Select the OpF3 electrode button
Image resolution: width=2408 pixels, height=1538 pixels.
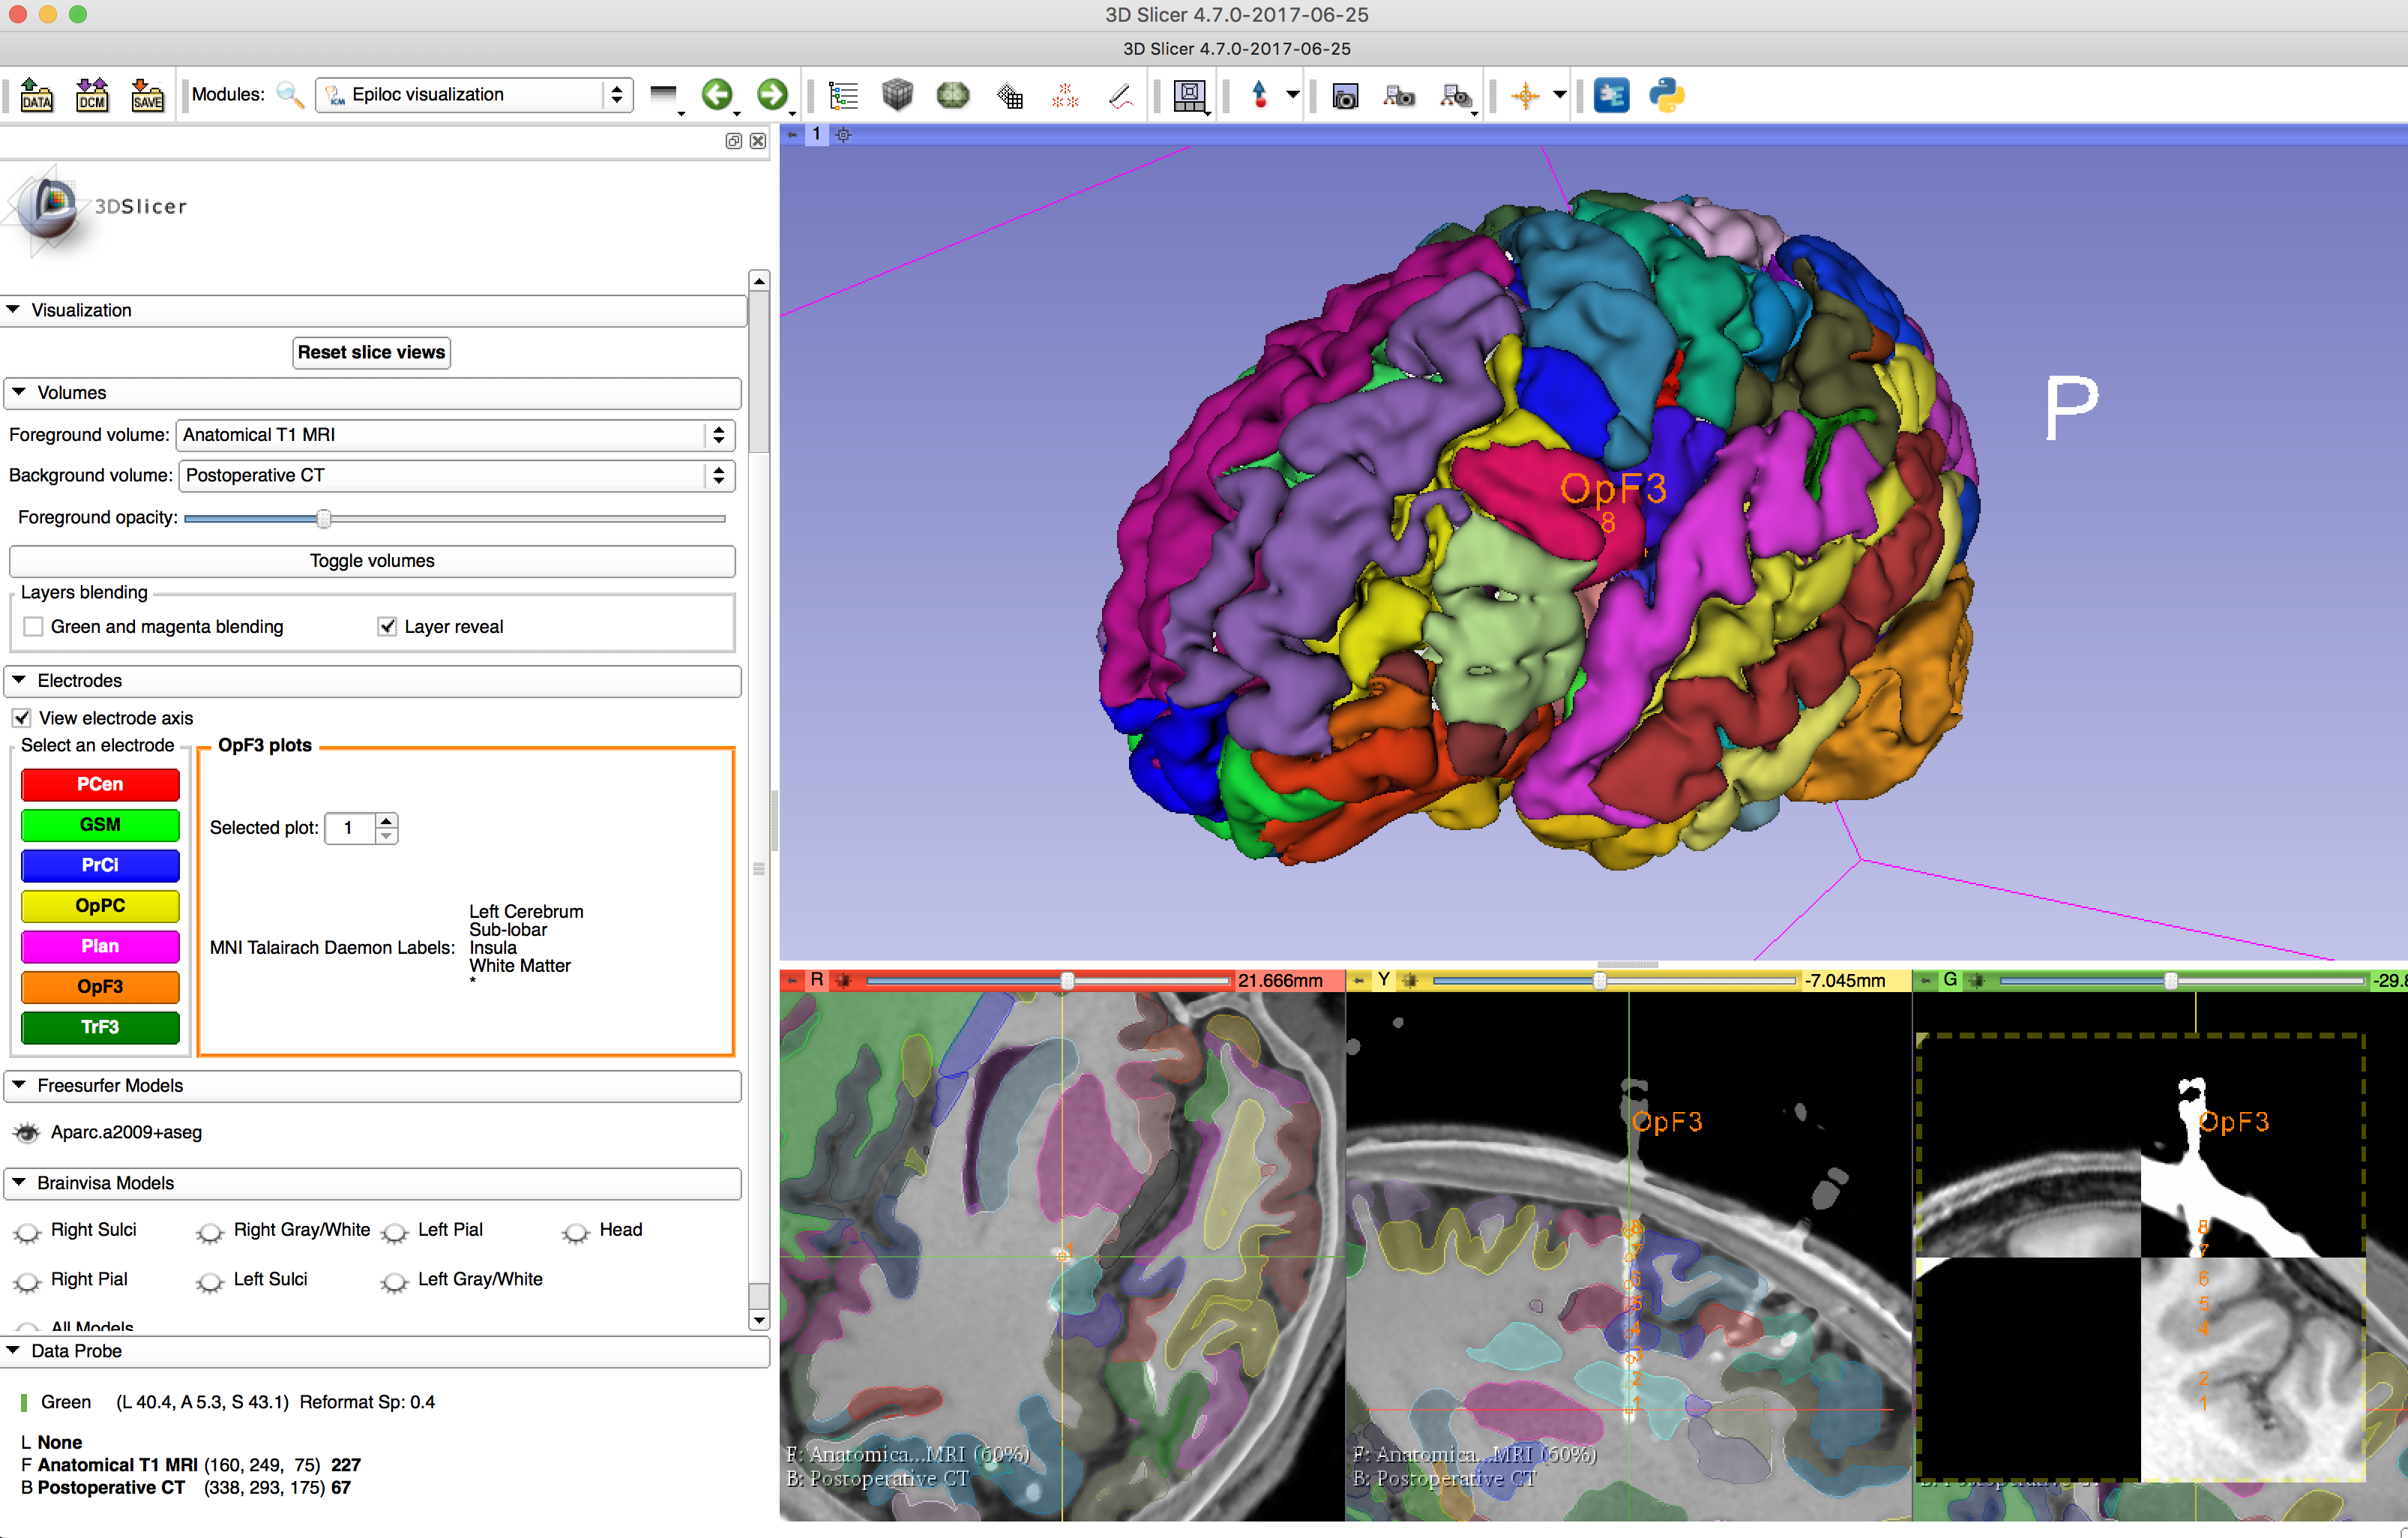point(100,986)
